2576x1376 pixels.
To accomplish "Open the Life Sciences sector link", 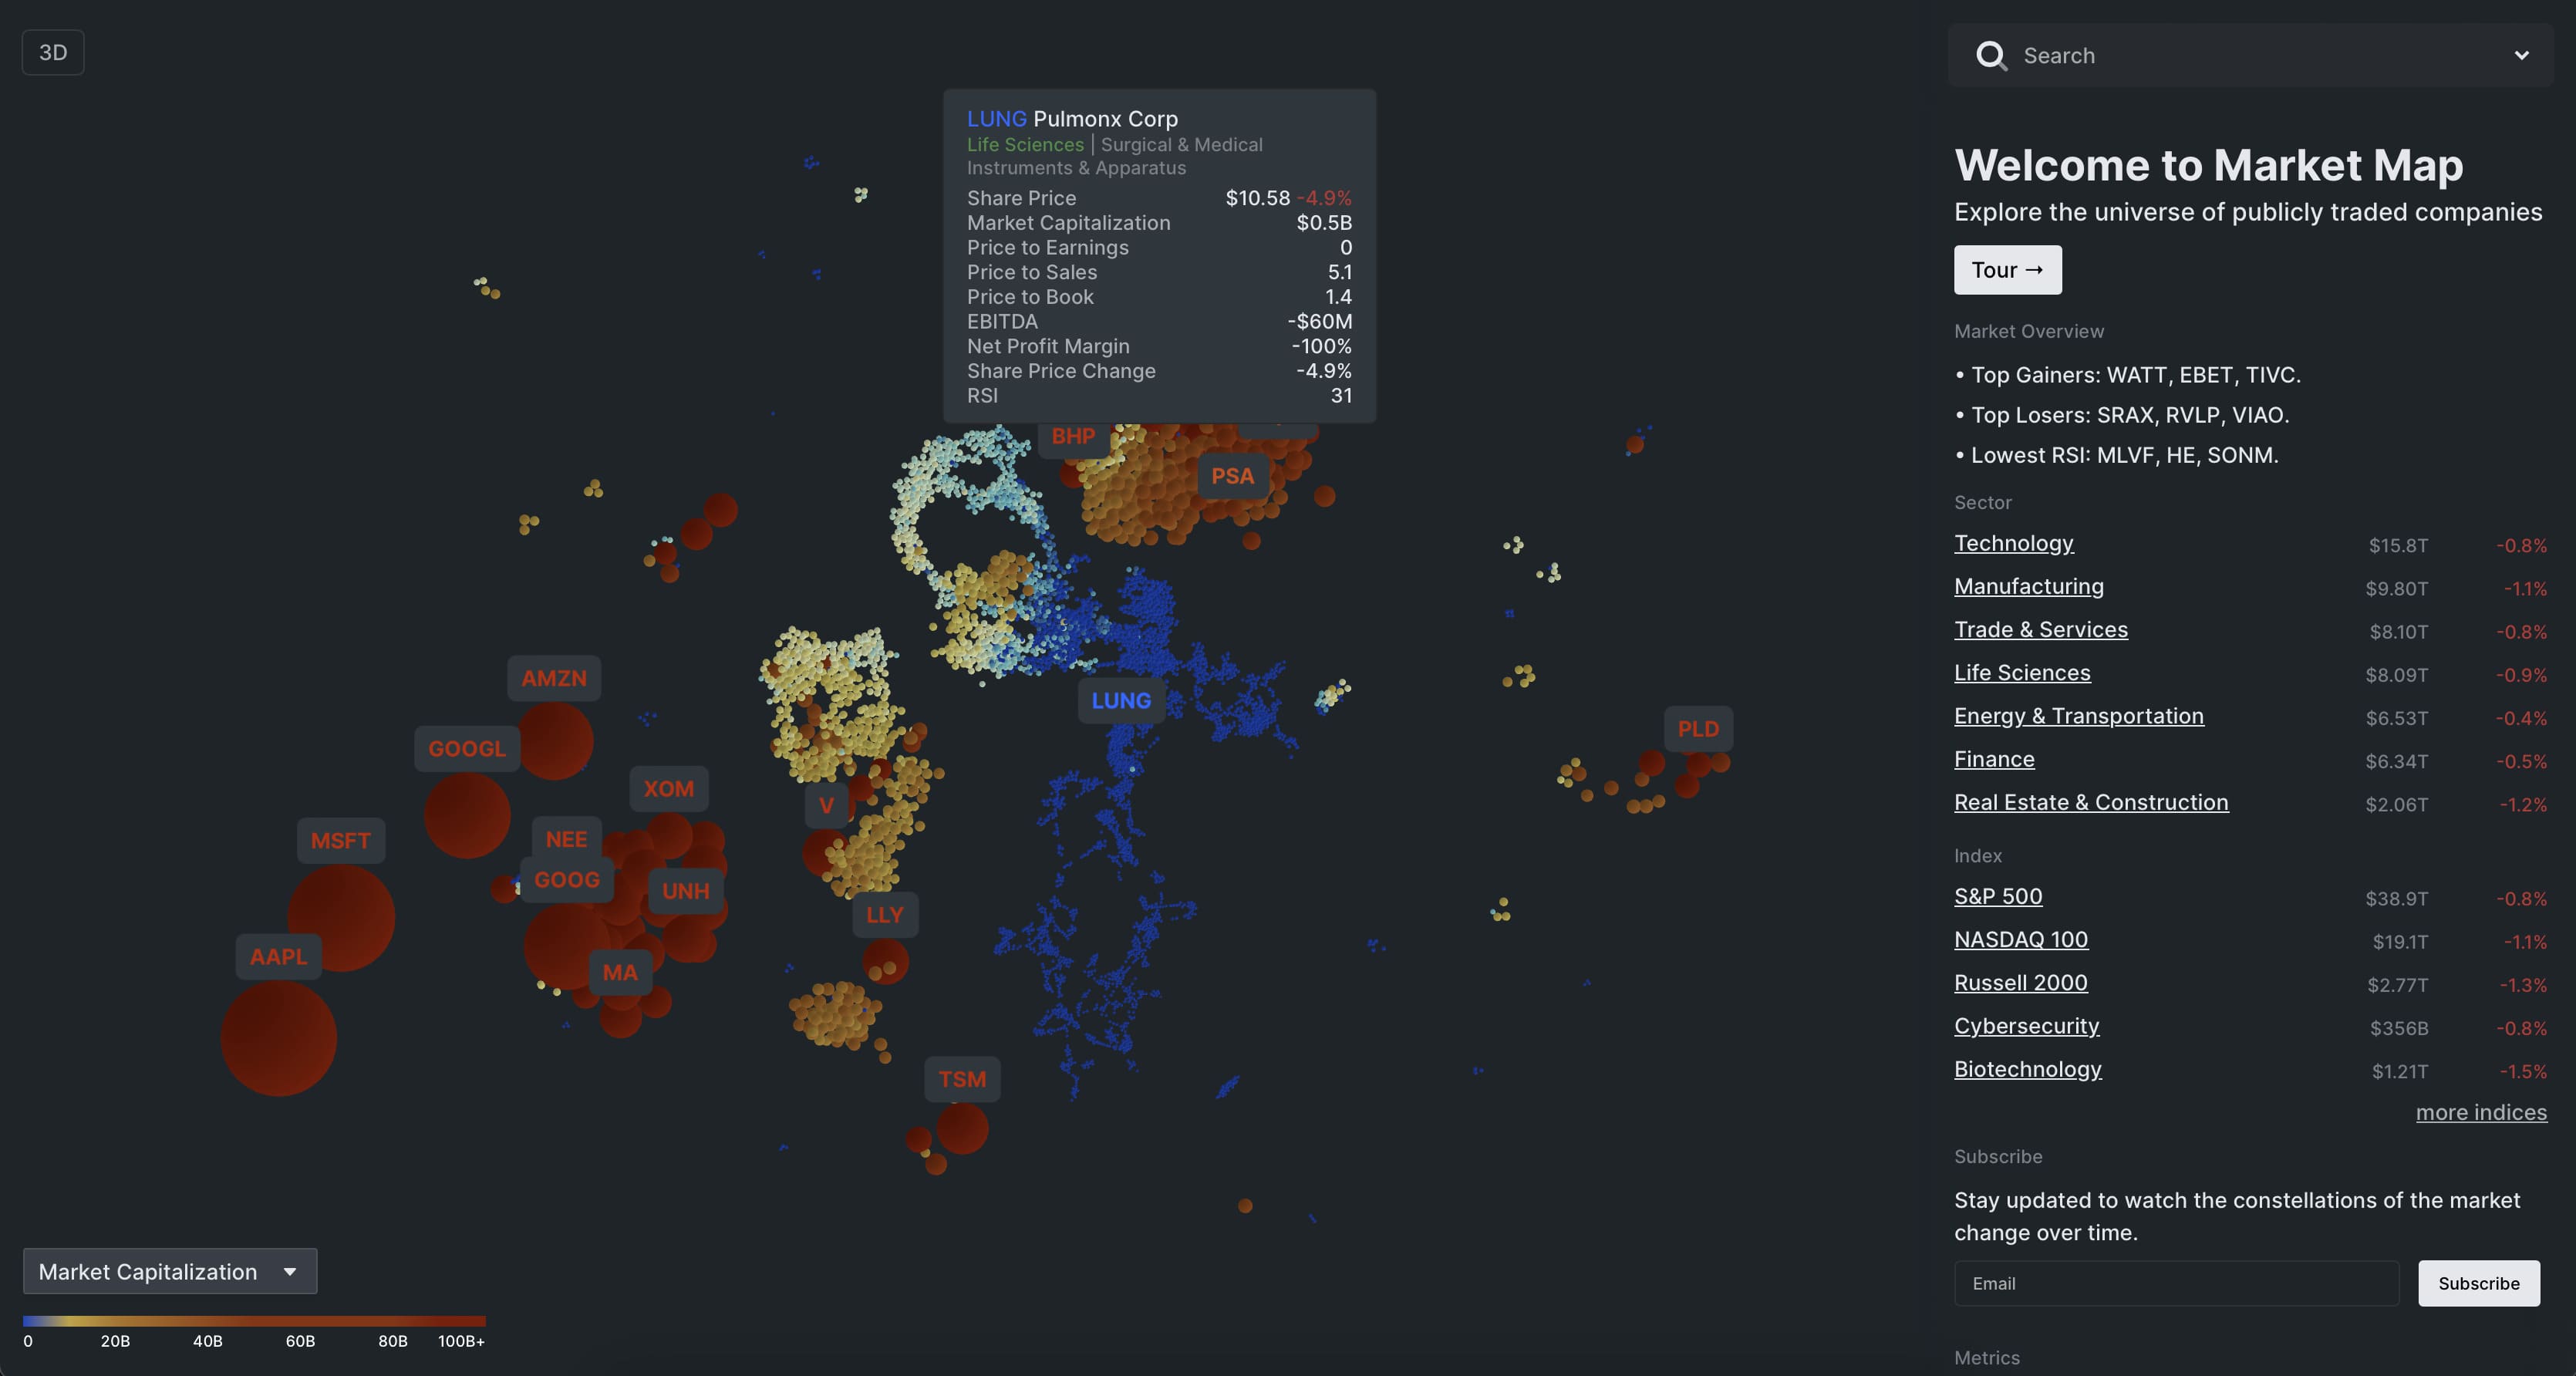I will [x=2022, y=672].
